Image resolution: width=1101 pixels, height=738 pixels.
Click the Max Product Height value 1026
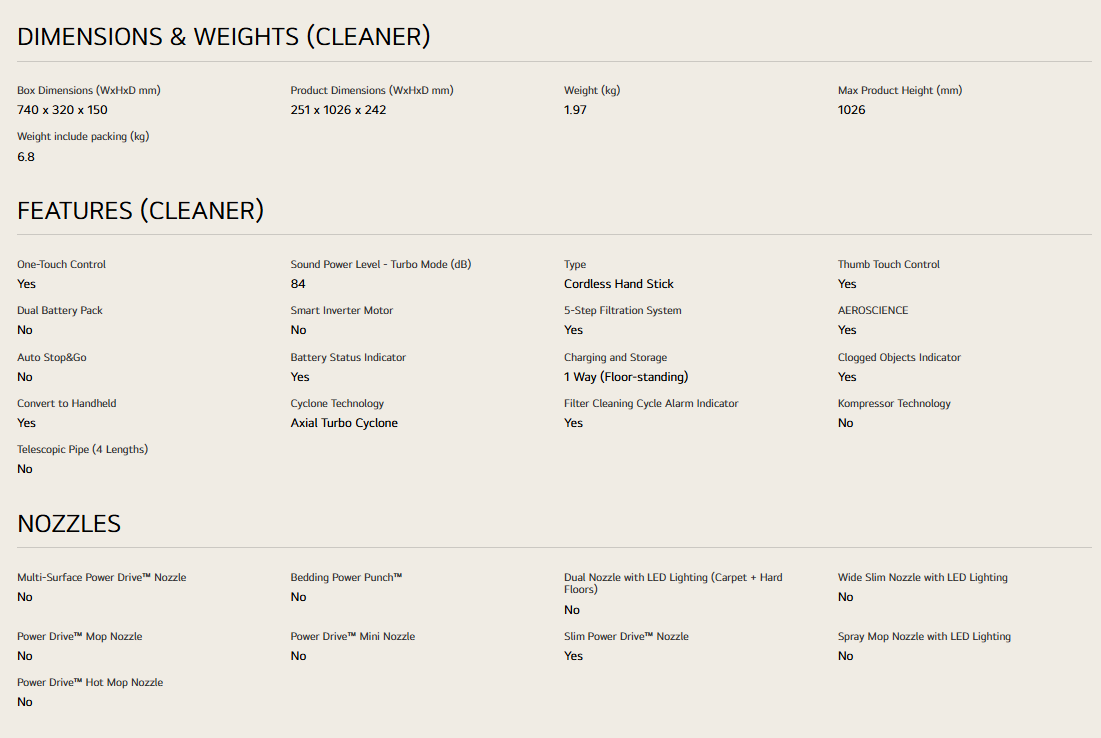[x=851, y=110]
